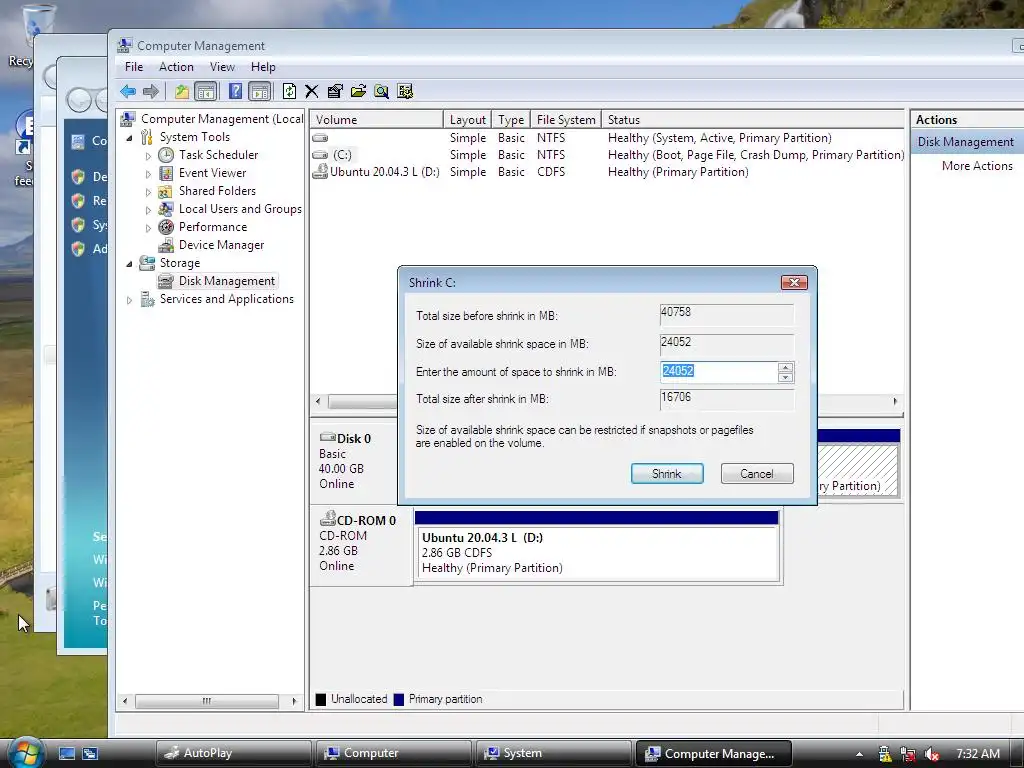This screenshot has width=1024, height=768.
Task: Click tree pane scroll right arrow
Action: click(295, 701)
